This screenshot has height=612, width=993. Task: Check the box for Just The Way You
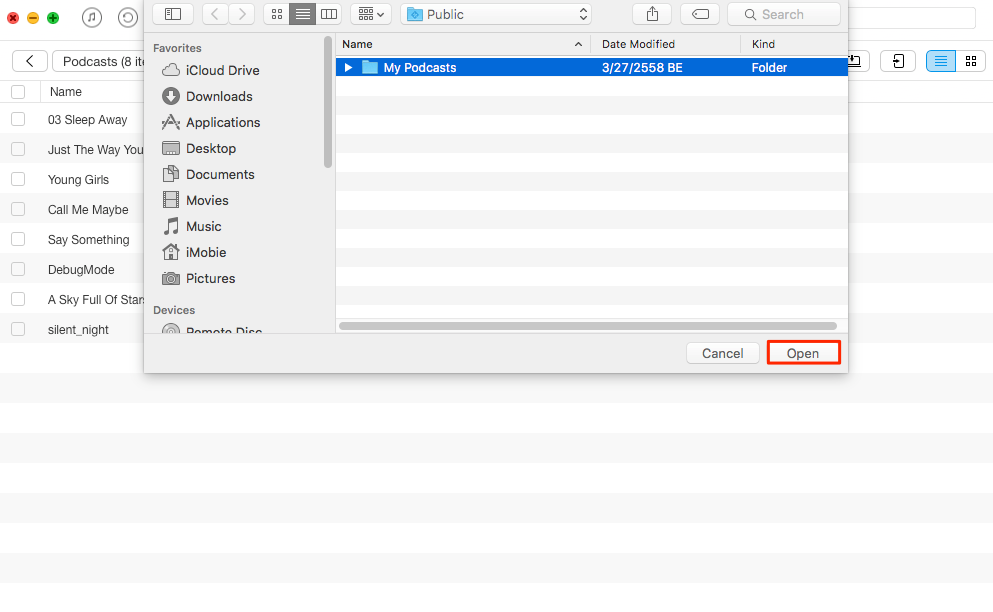18,149
